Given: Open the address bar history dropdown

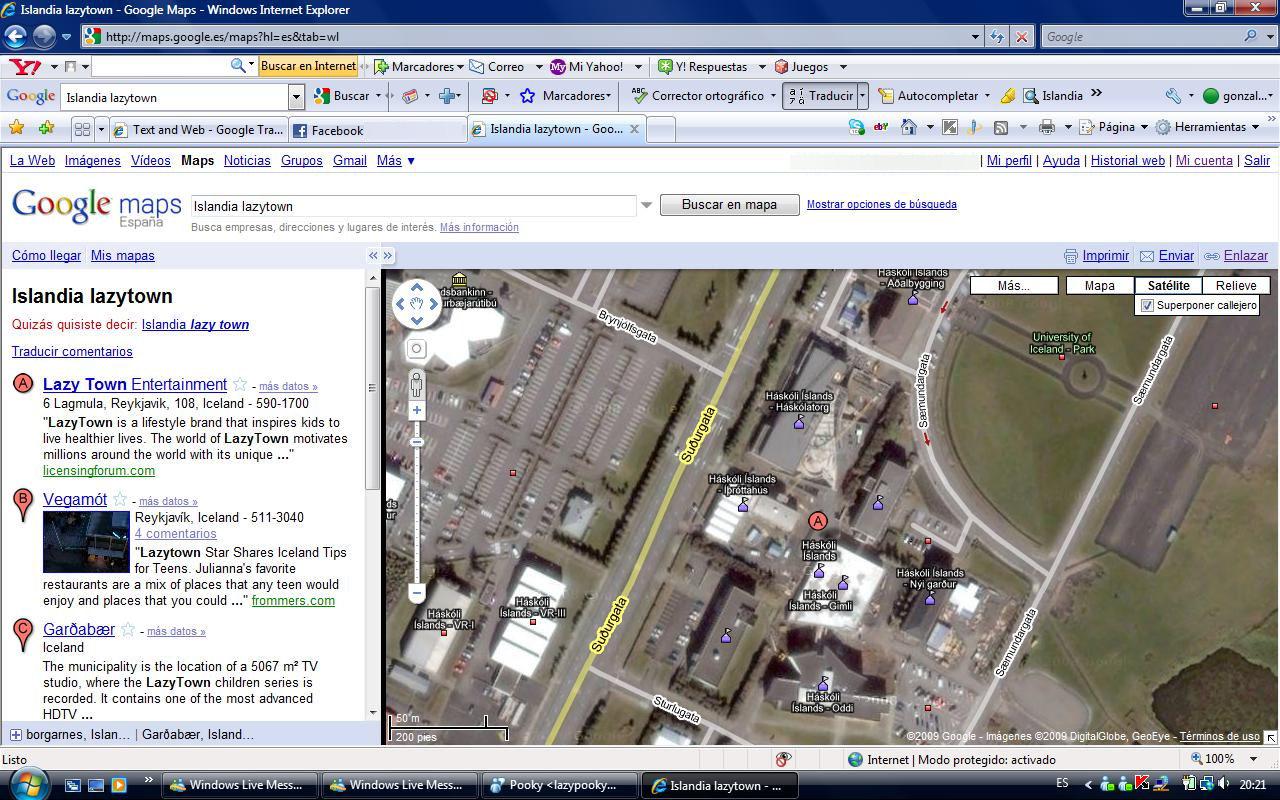Looking at the screenshot, I should (x=976, y=37).
